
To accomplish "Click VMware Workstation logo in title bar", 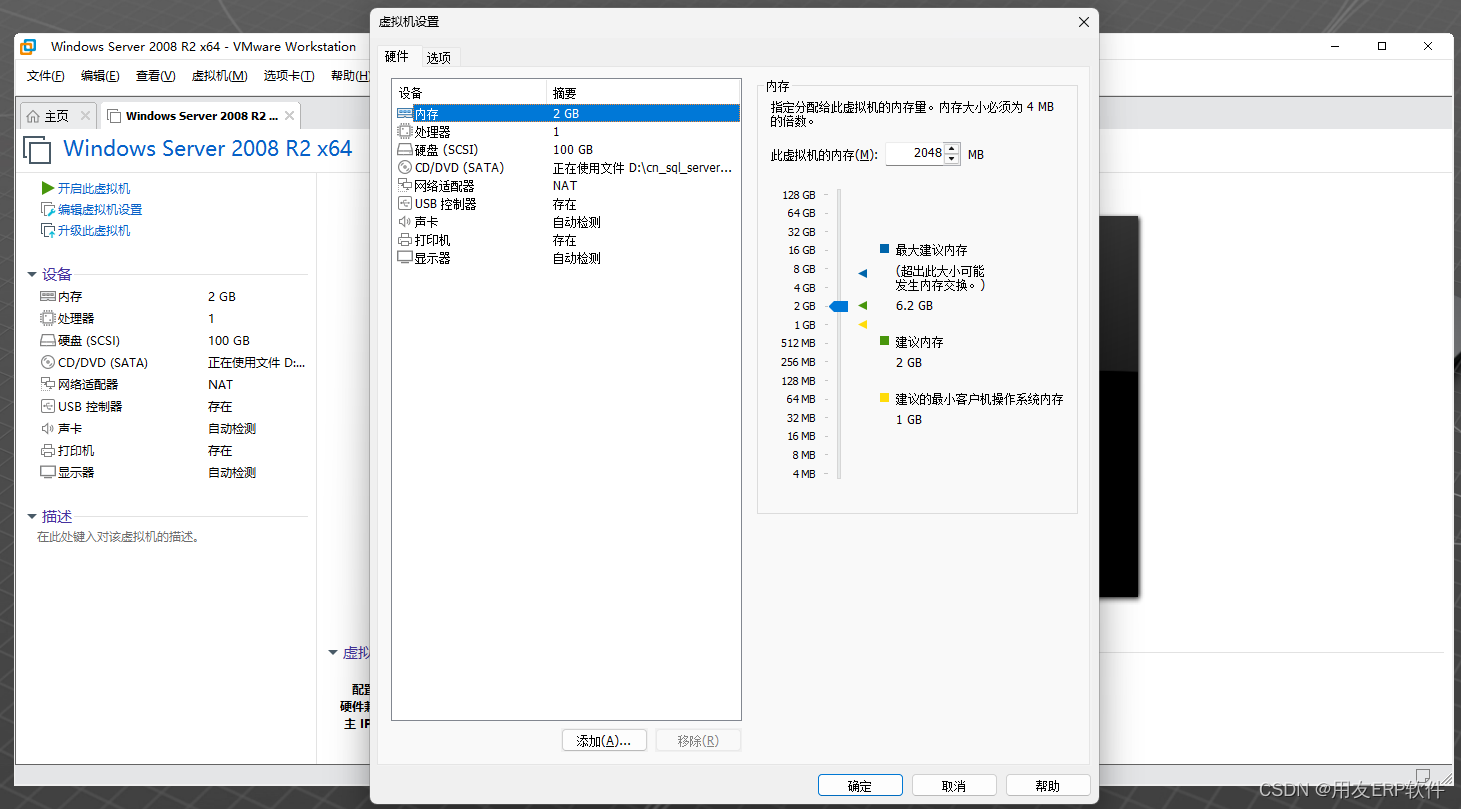I will 28,46.
